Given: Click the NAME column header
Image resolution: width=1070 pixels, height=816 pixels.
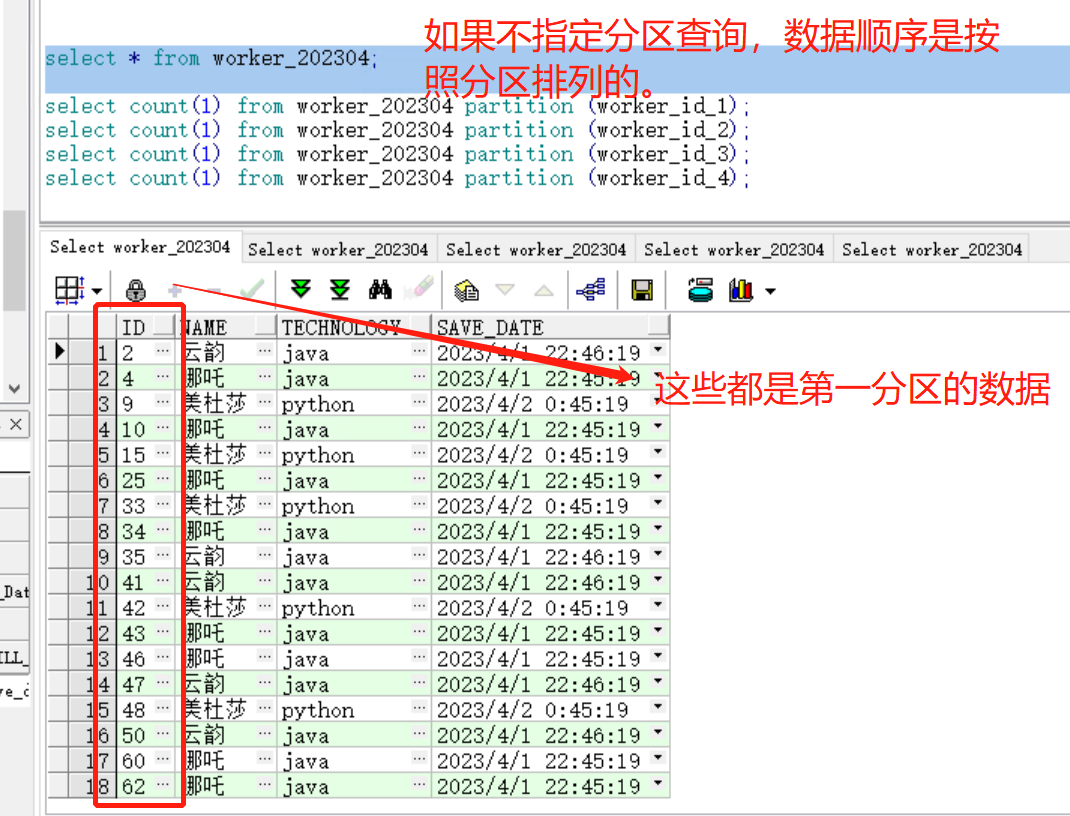Looking at the screenshot, I should (227, 327).
